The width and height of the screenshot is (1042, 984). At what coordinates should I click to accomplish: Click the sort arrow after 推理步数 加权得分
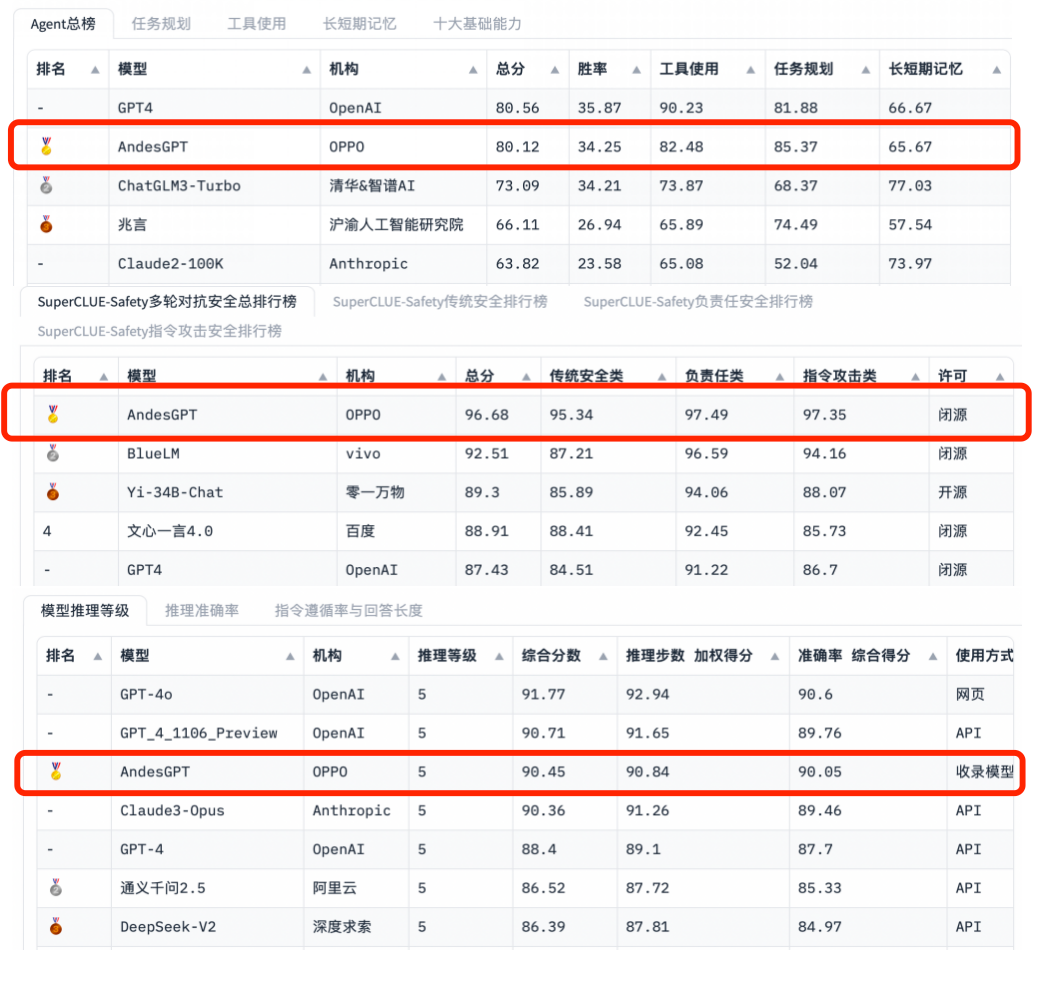[x=774, y=656]
